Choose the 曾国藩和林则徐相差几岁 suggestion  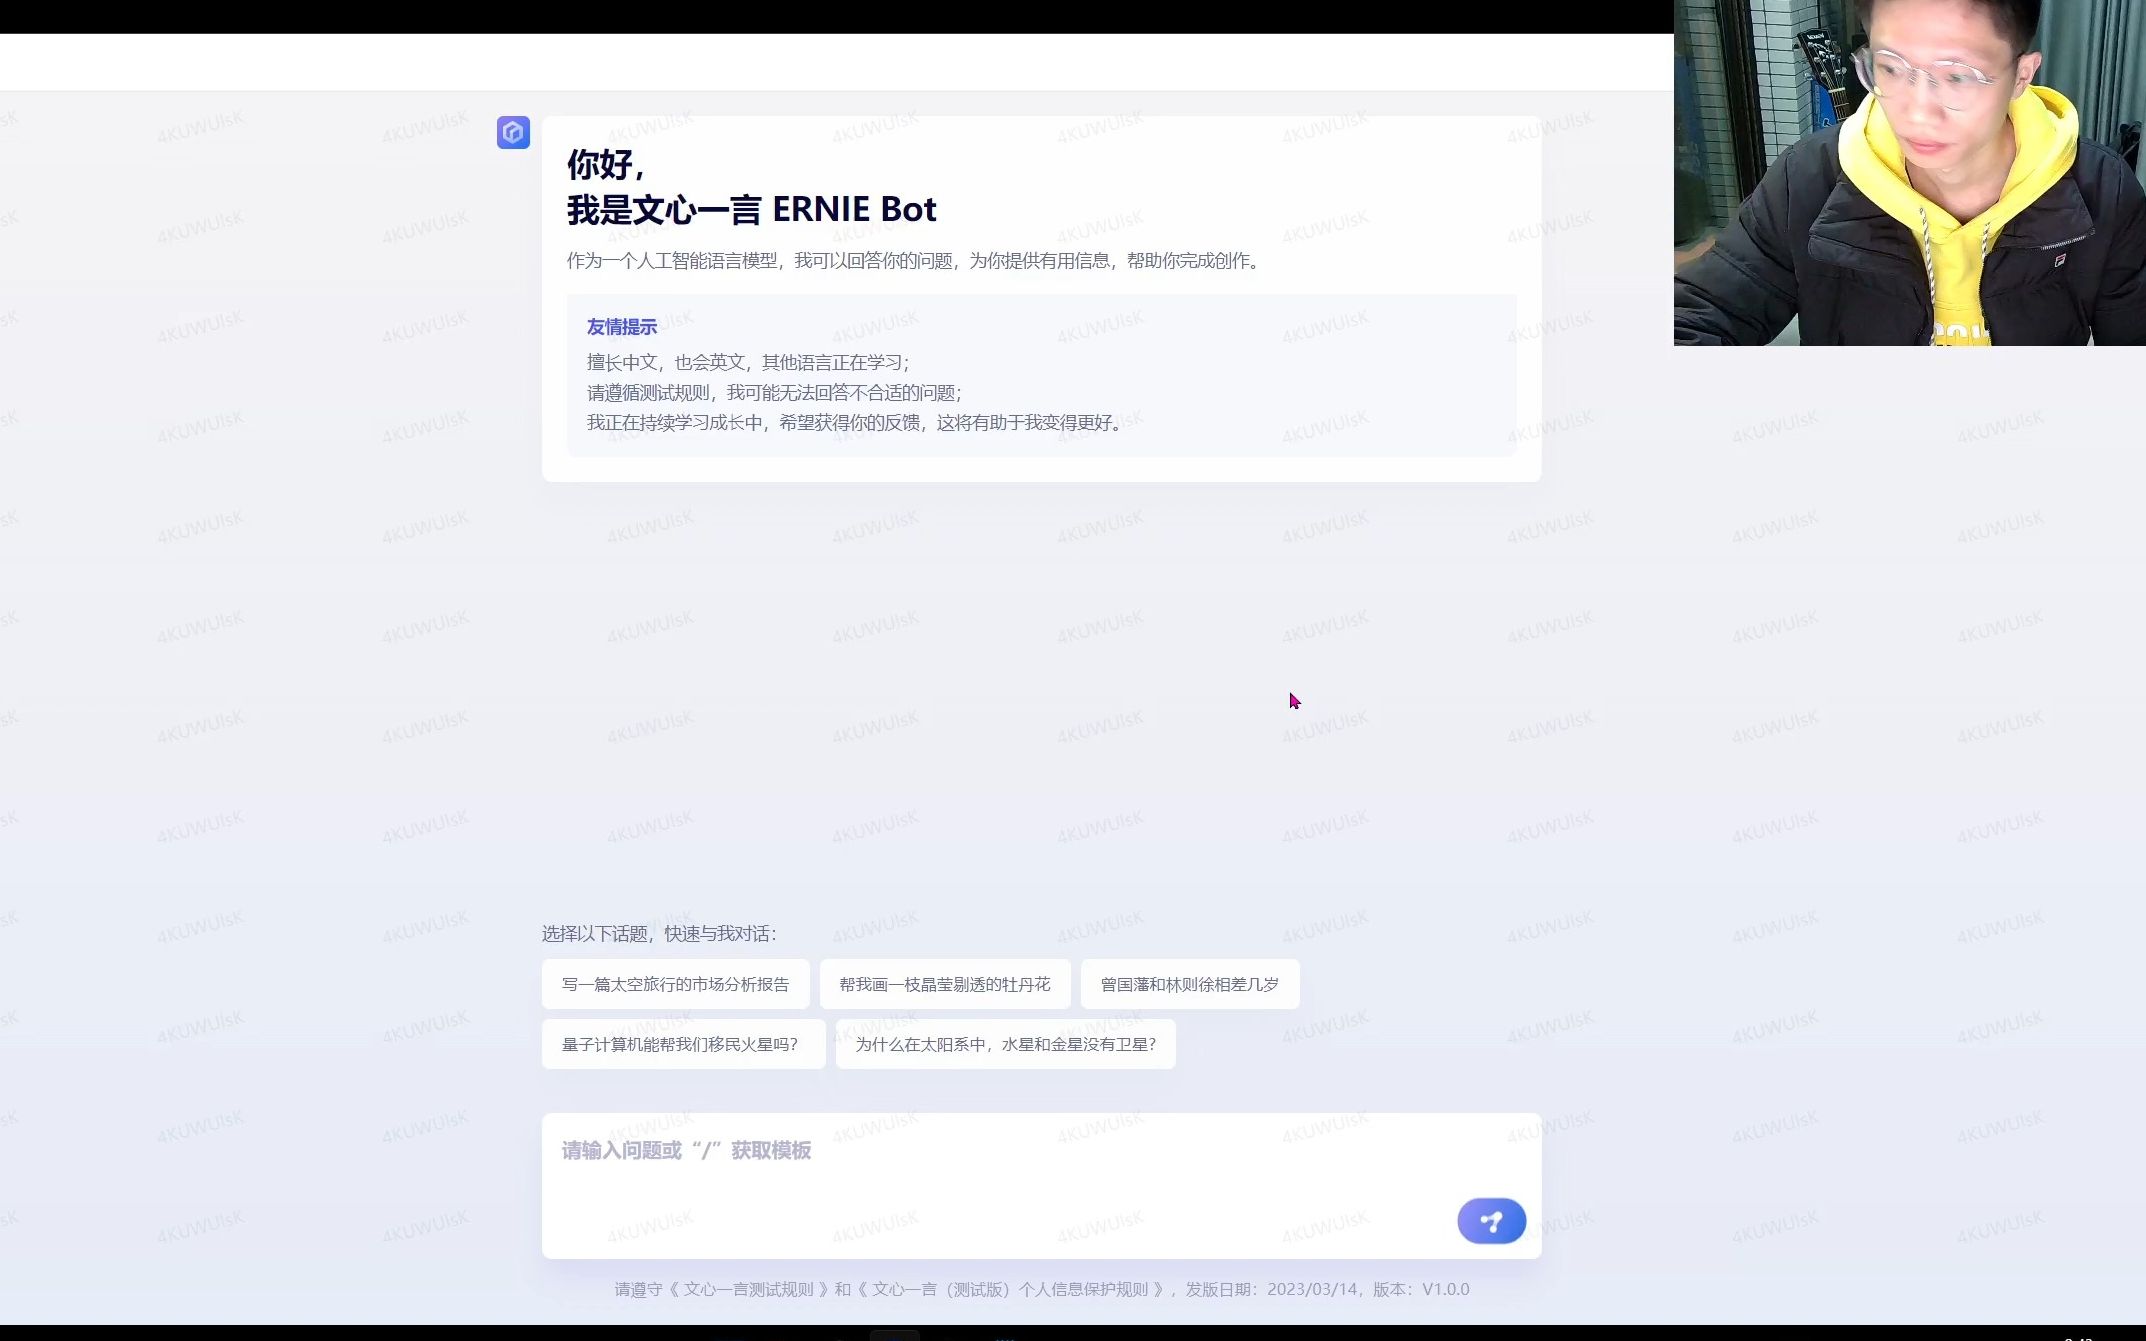tap(1190, 984)
